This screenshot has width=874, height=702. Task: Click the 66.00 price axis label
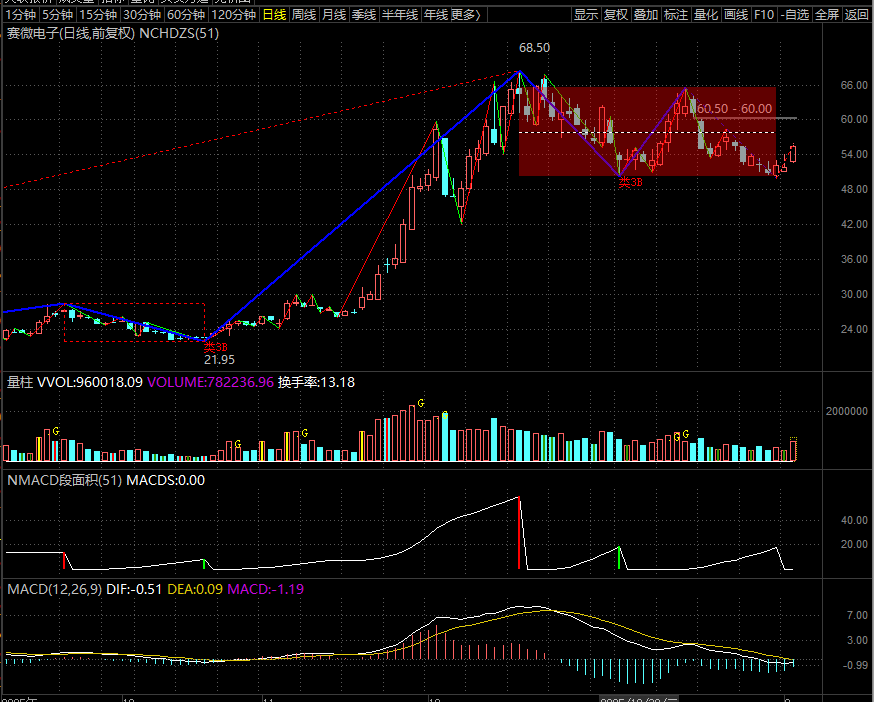click(854, 85)
